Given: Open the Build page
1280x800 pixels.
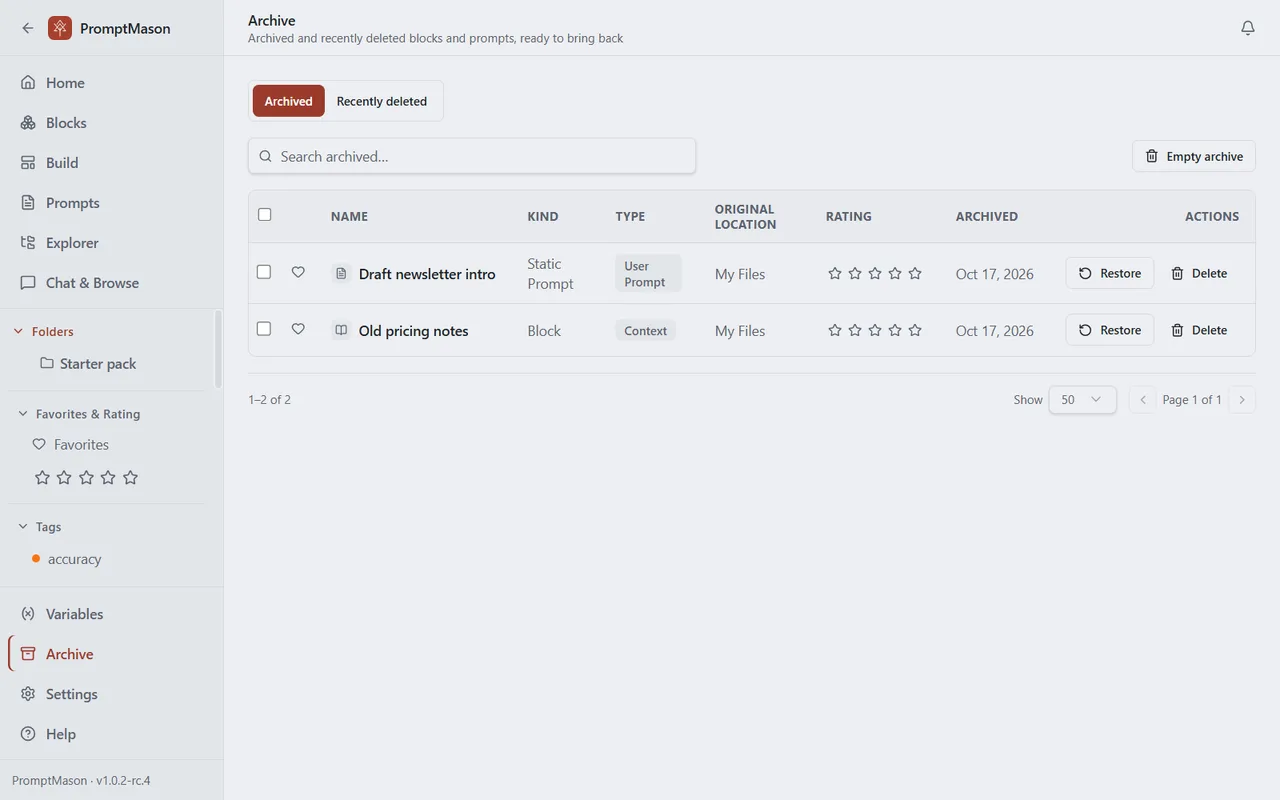Looking at the screenshot, I should pos(111,163).
